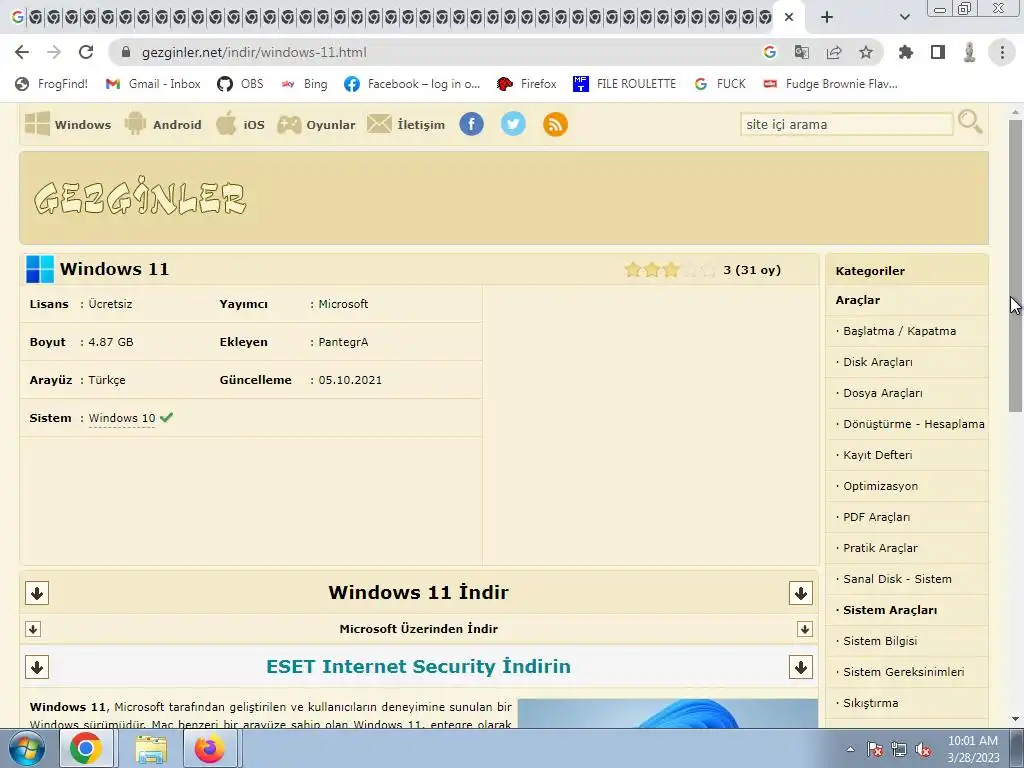The width and height of the screenshot is (1024, 768).
Task: Open Chrome profile avatar
Action: coord(969,52)
